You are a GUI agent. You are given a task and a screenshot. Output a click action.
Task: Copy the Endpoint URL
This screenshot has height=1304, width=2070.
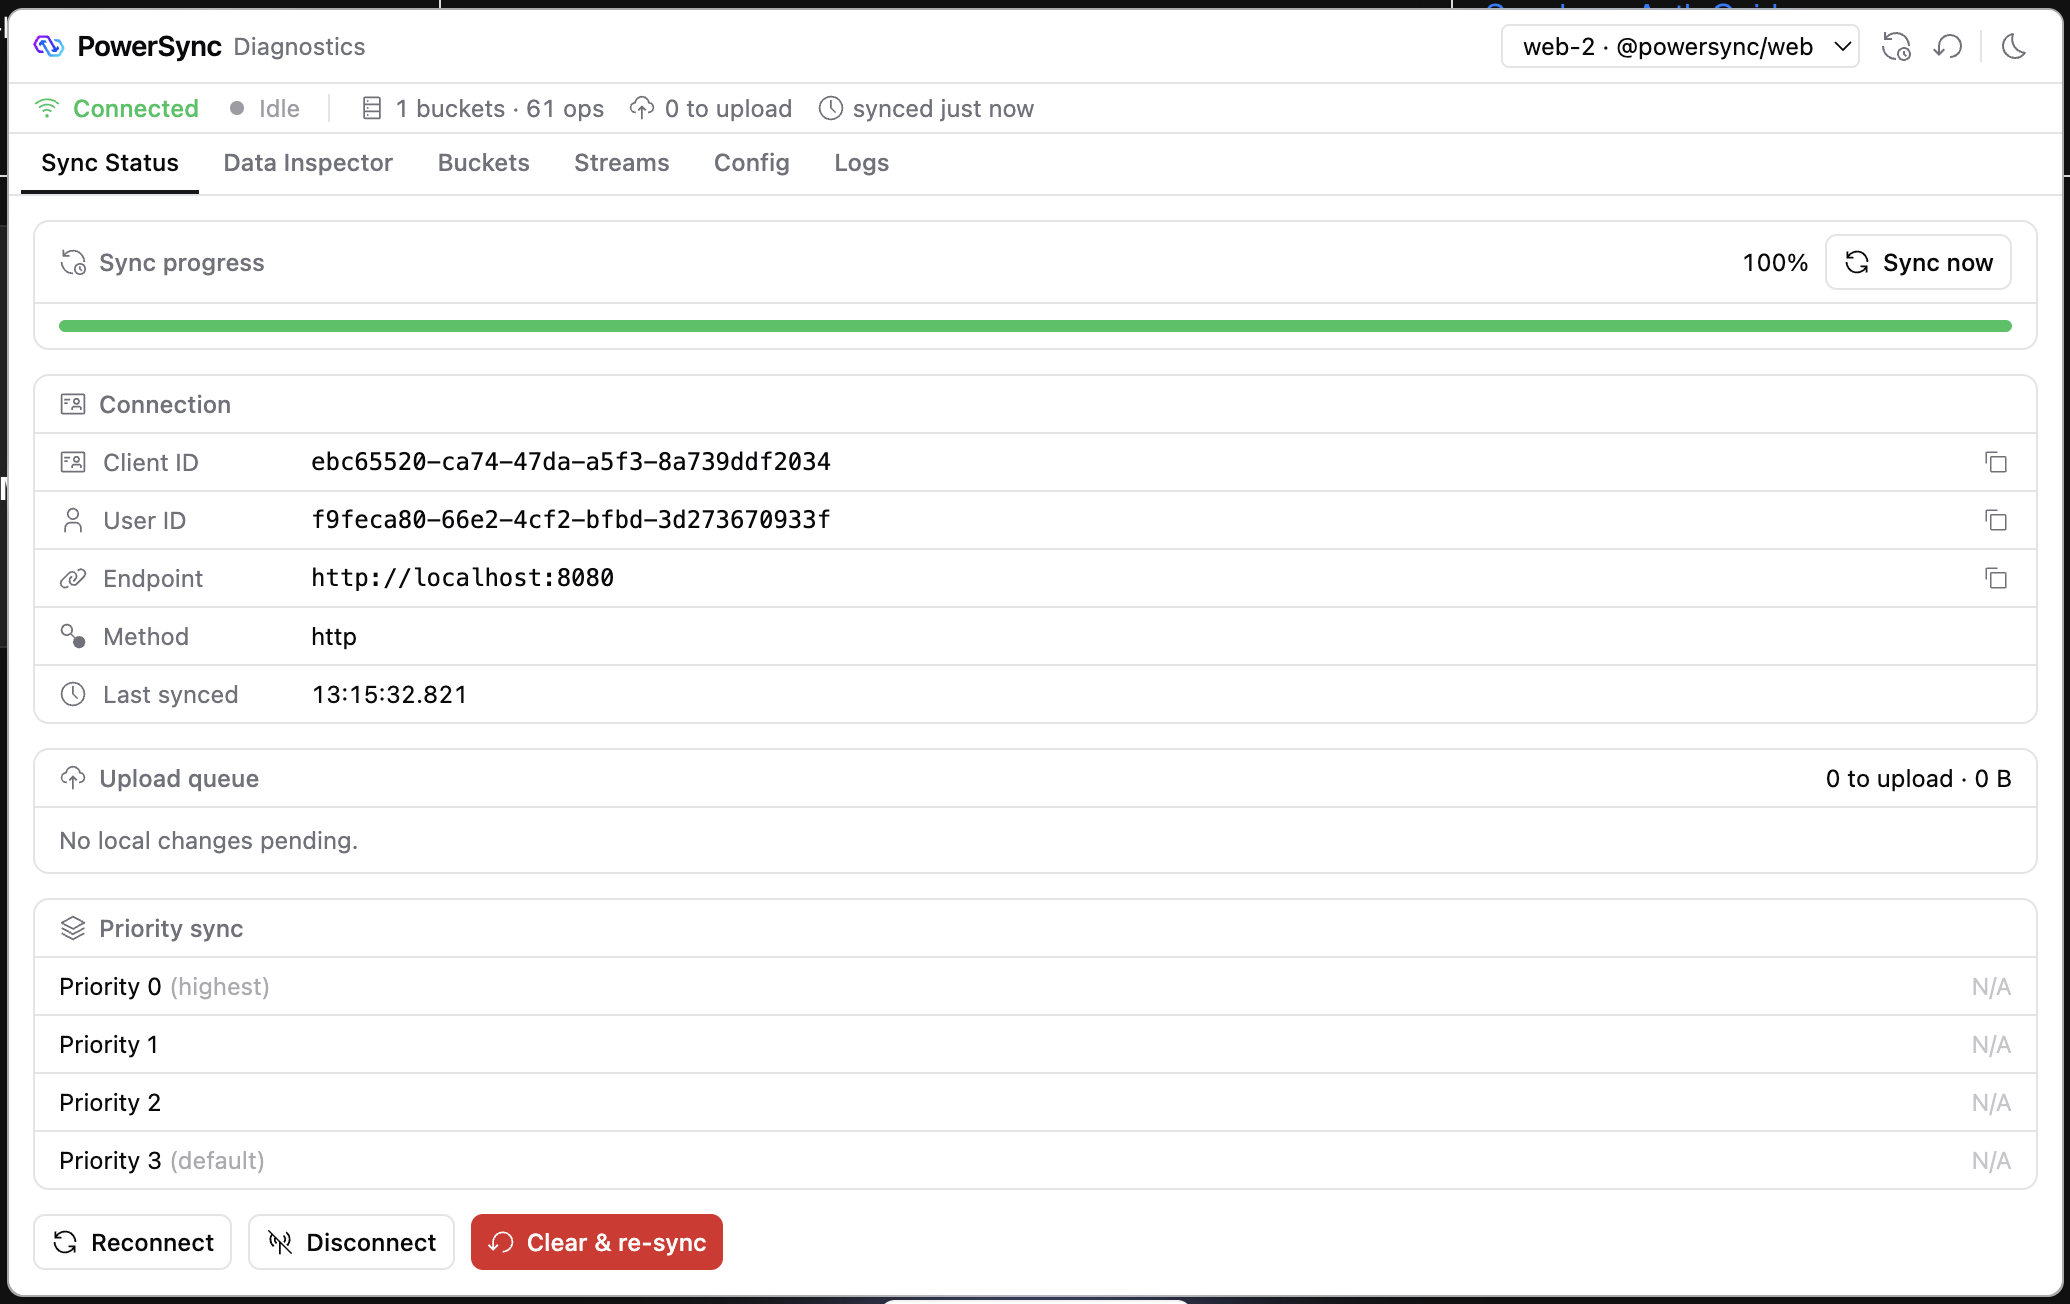(1996, 578)
